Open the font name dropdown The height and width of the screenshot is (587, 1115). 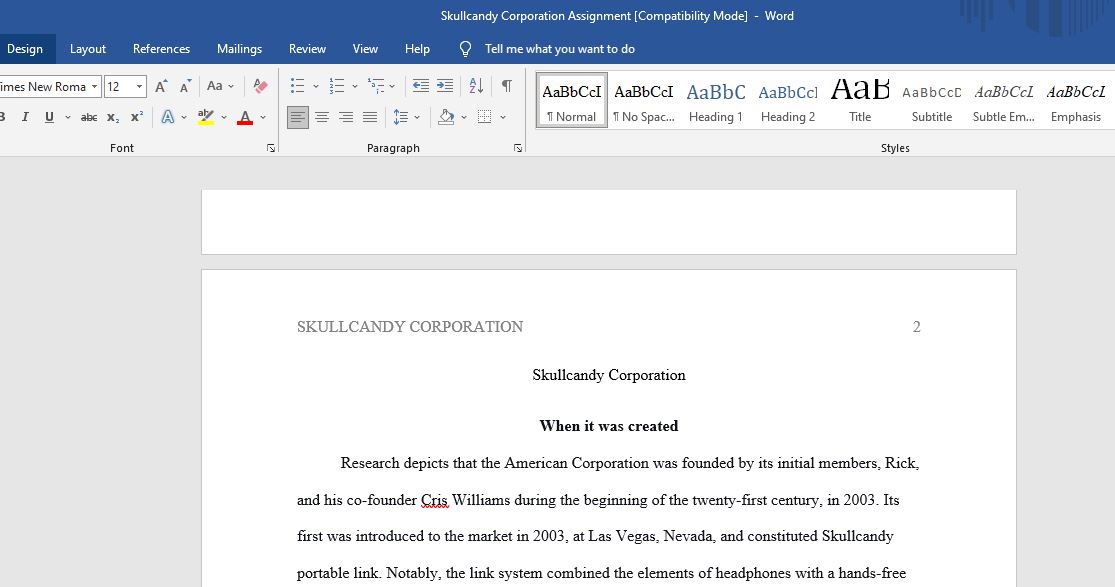94,87
